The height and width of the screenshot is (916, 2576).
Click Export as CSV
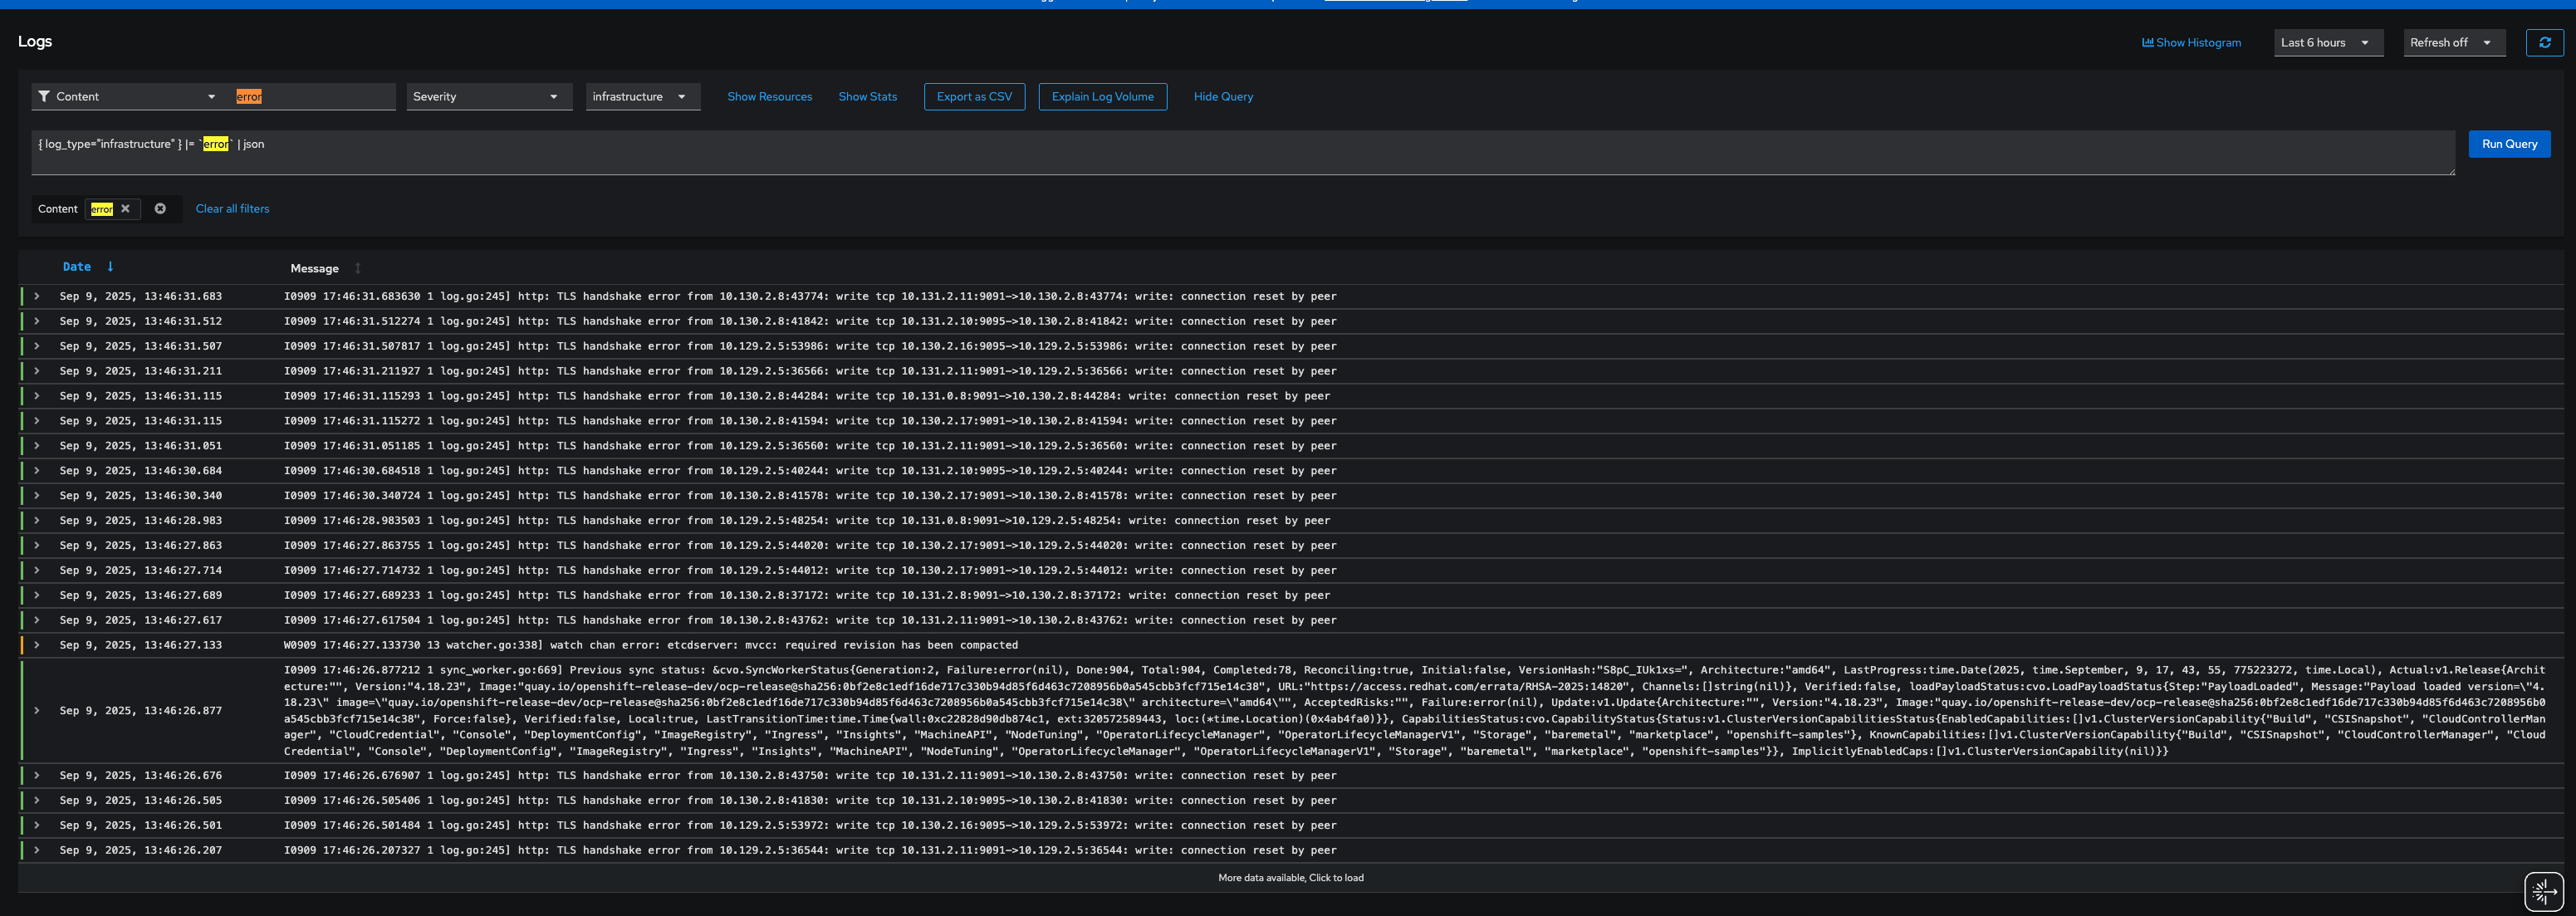pyautogui.click(x=973, y=97)
